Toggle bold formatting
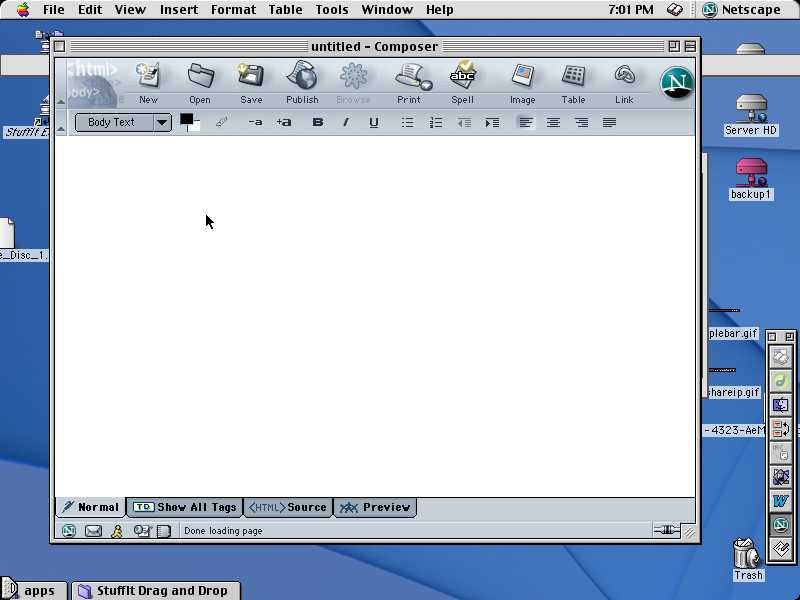This screenshot has width=800, height=600. tap(318, 123)
